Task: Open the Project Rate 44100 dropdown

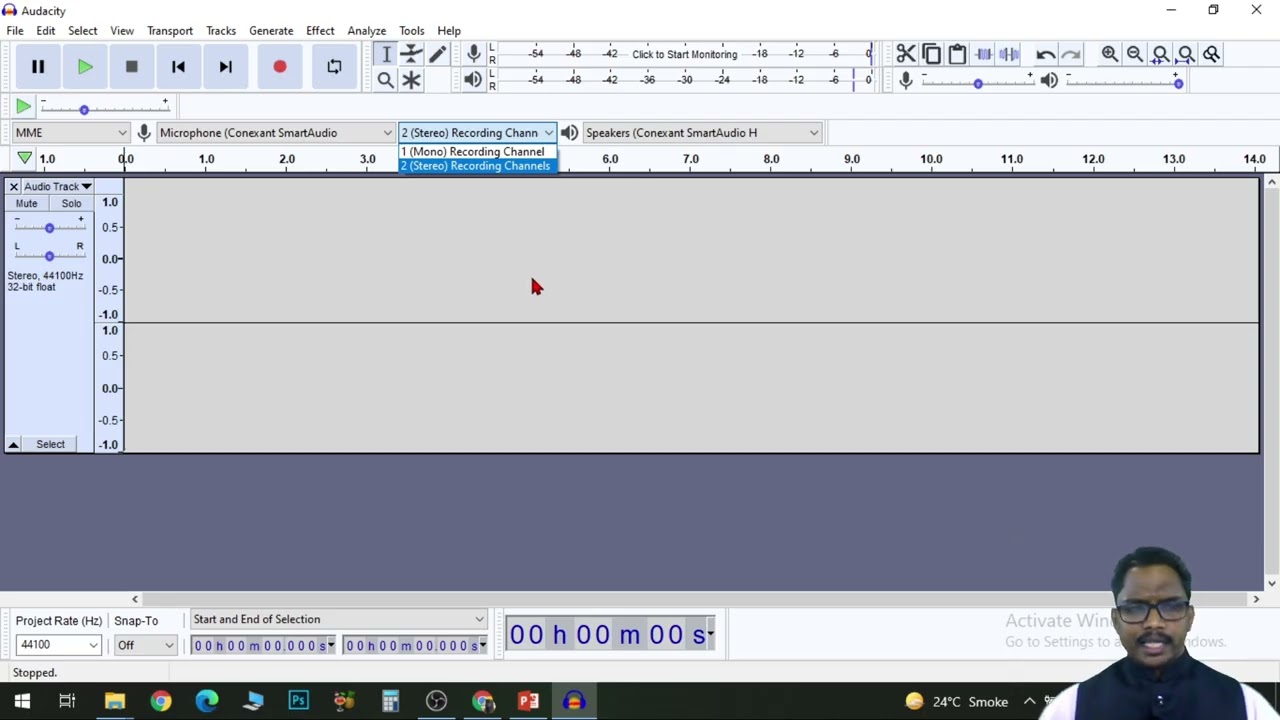Action: tap(58, 645)
